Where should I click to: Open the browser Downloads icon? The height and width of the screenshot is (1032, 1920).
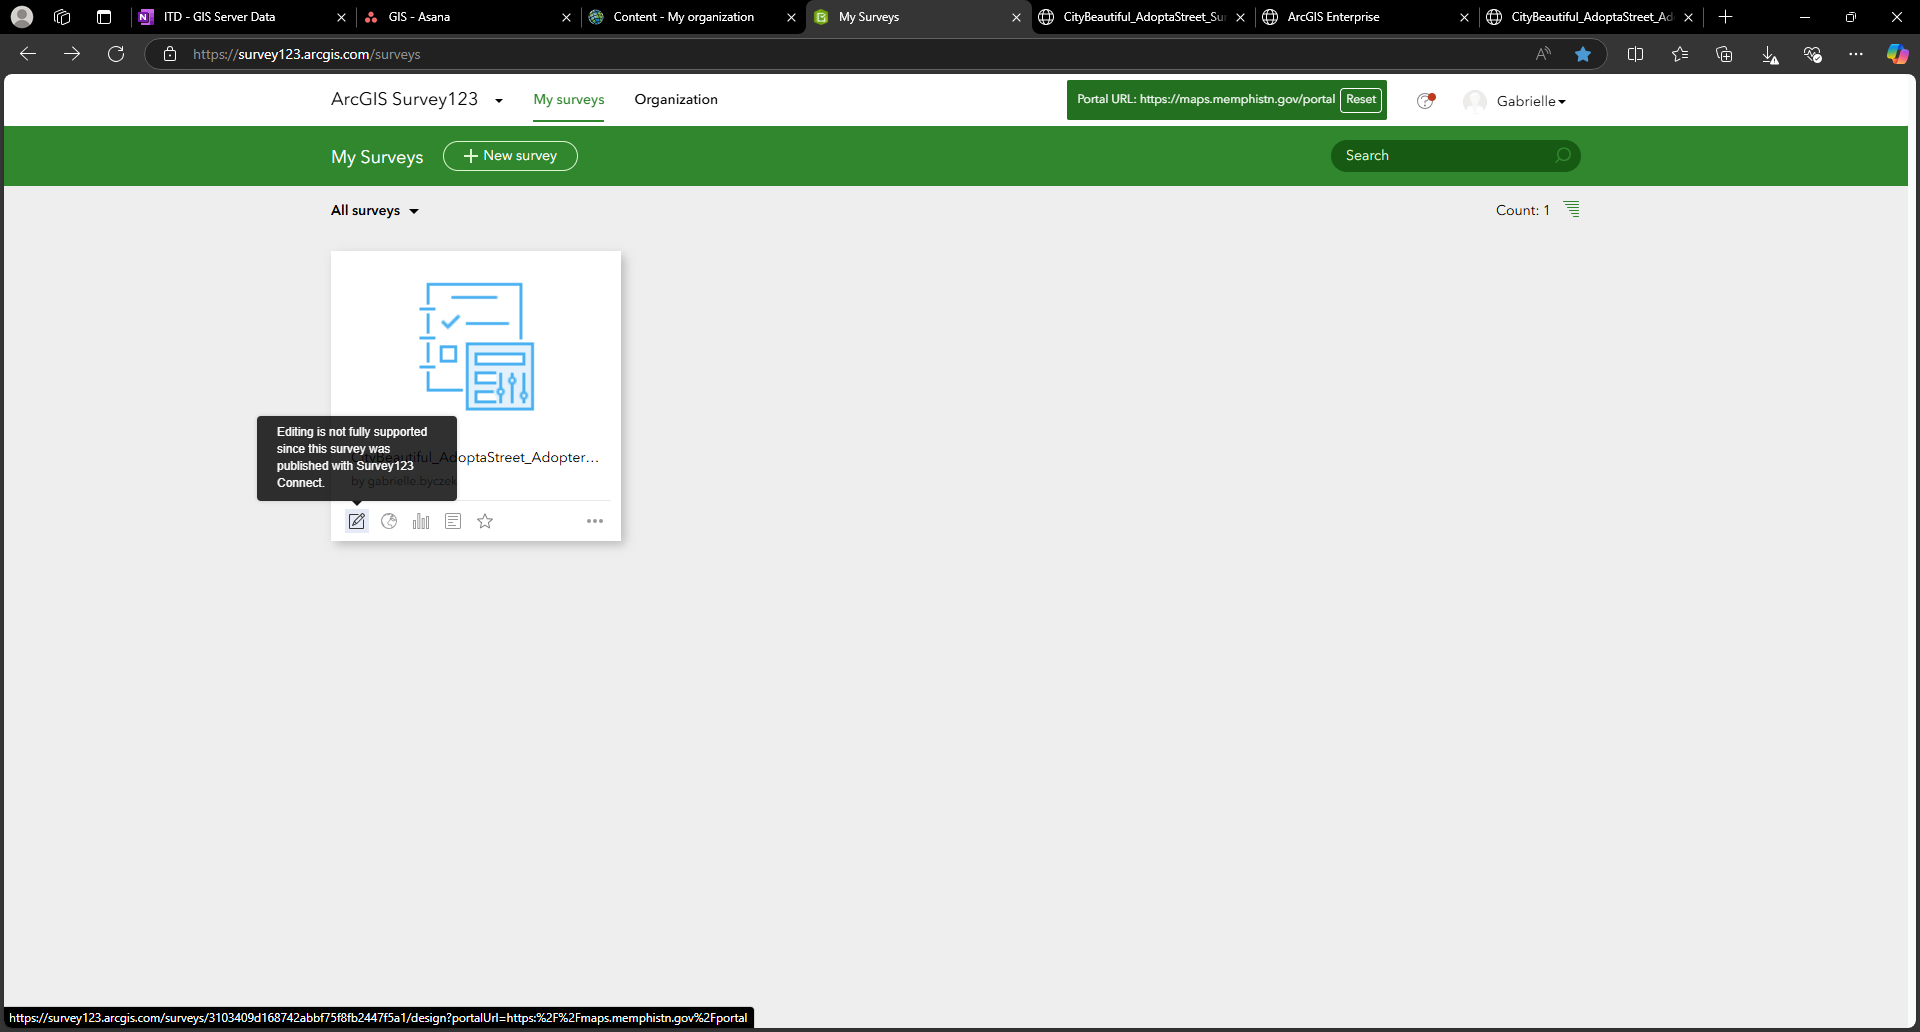1769,54
